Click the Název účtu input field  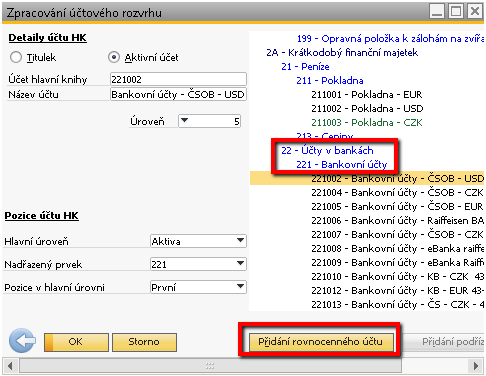pyautogui.click(x=178, y=94)
